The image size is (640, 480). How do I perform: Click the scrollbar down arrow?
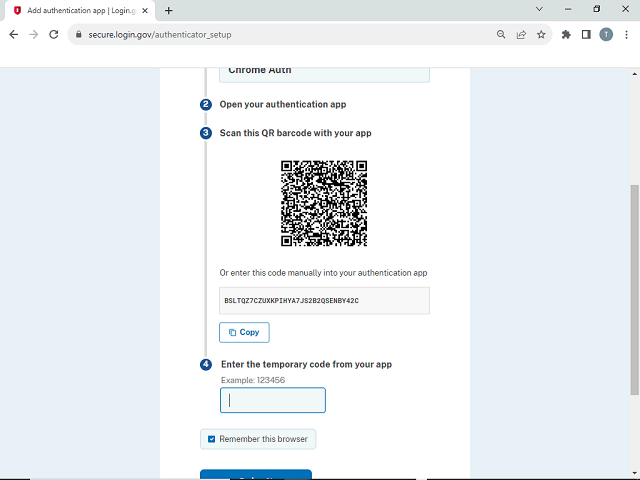click(634, 473)
